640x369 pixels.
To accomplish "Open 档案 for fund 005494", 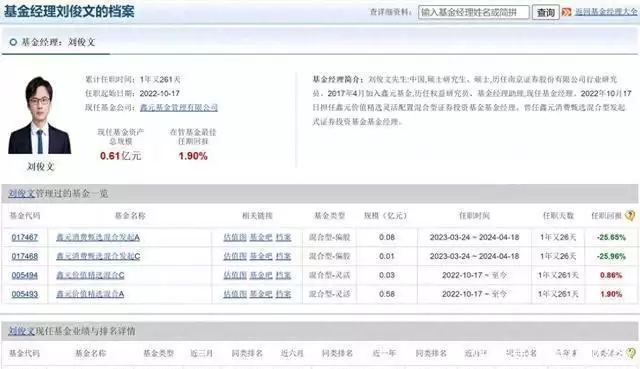I will coord(283,275).
